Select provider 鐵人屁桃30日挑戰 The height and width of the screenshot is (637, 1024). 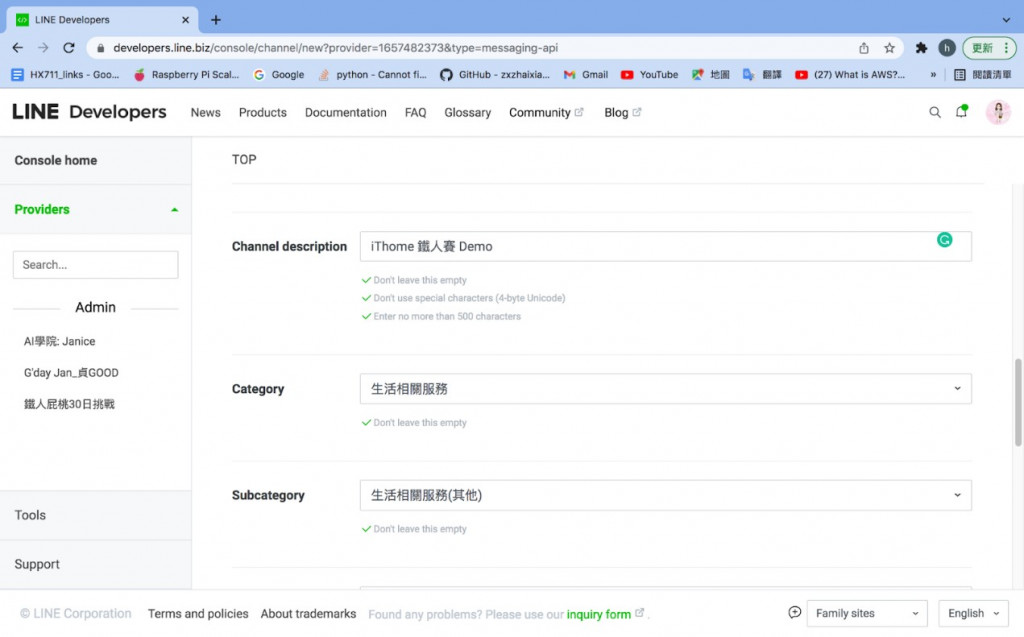tap(69, 404)
